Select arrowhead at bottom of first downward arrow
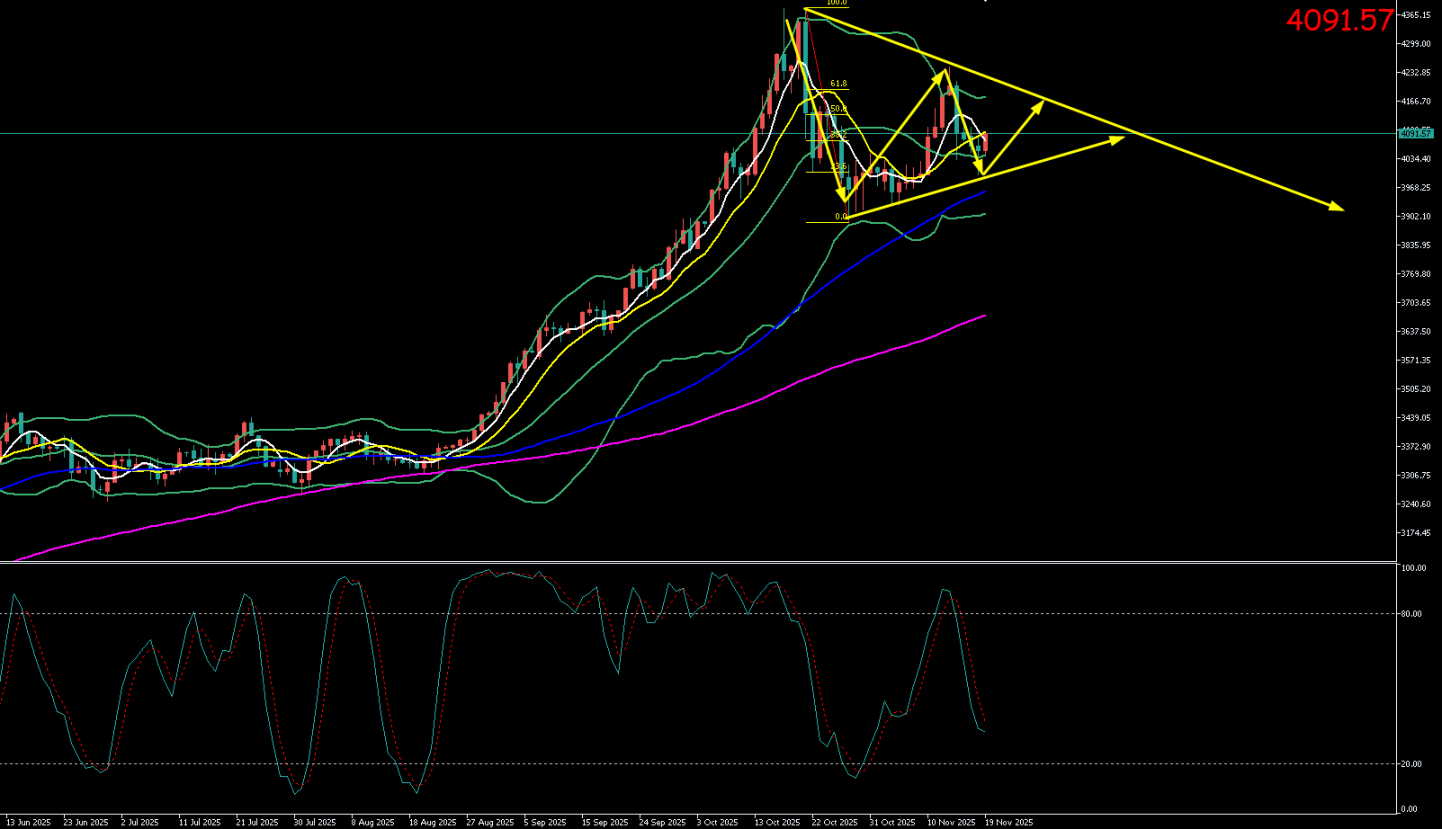 pos(843,197)
